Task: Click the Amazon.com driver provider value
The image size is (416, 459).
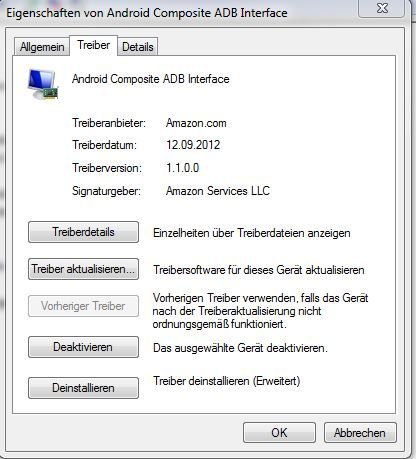Action: pyautogui.click(x=196, y=123)
